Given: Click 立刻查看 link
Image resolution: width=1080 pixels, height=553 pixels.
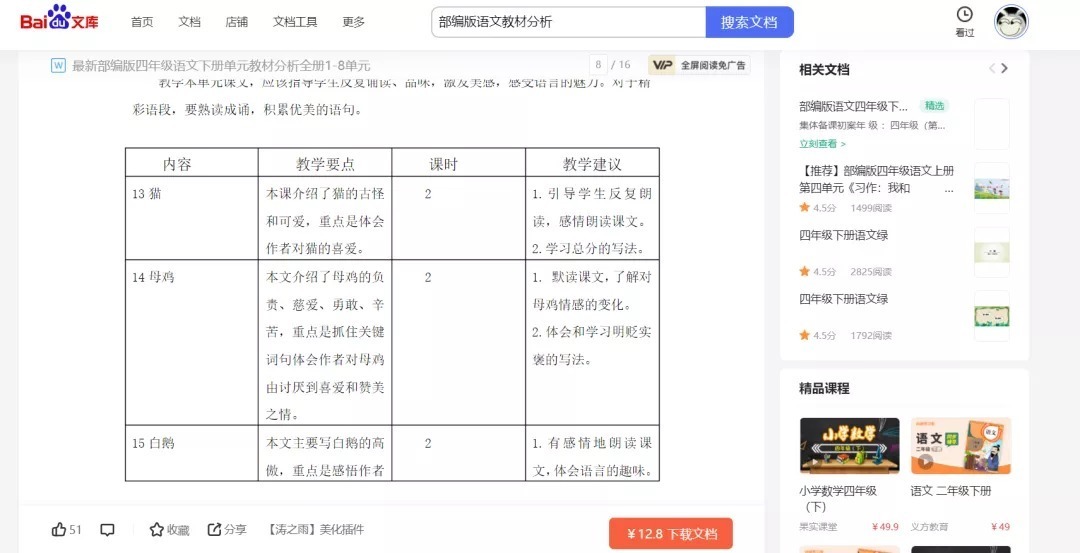Looking at the screenshot, I should [x=822, y=144].
